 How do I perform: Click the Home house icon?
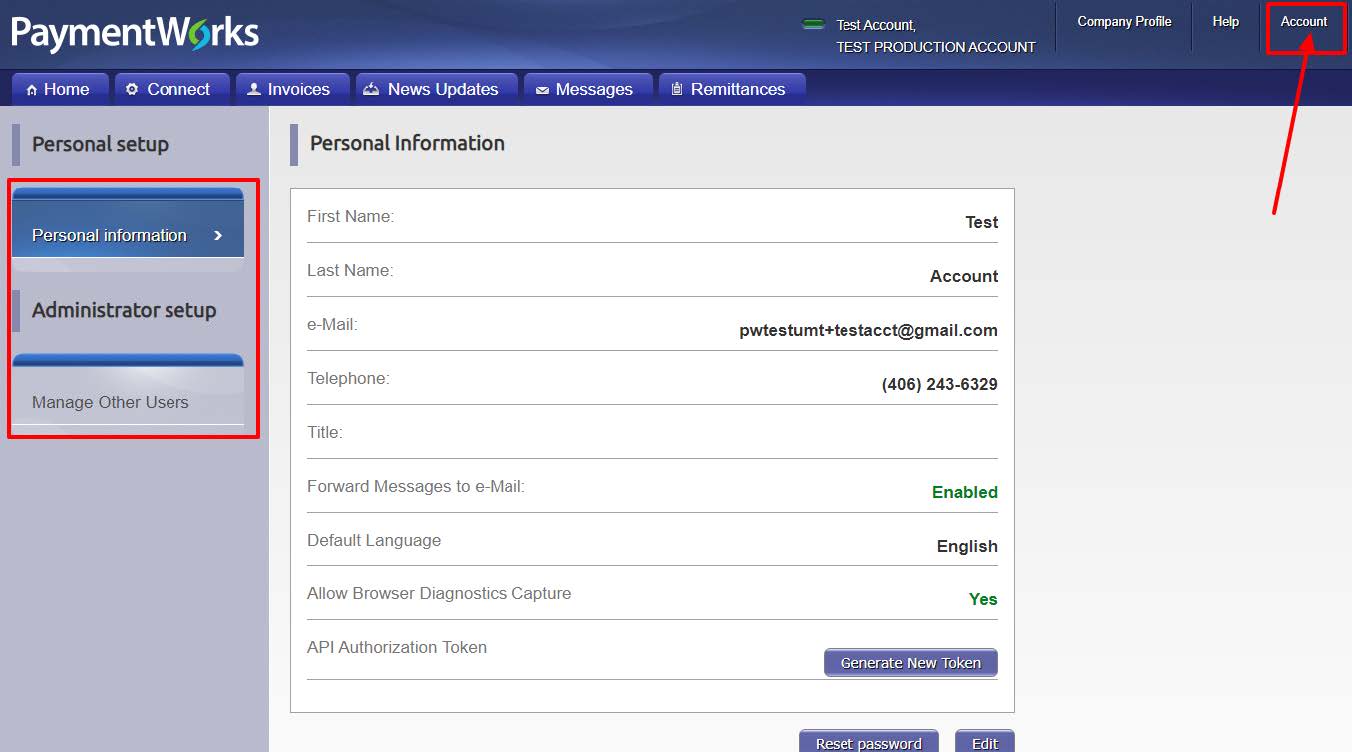tap(32, 89)
